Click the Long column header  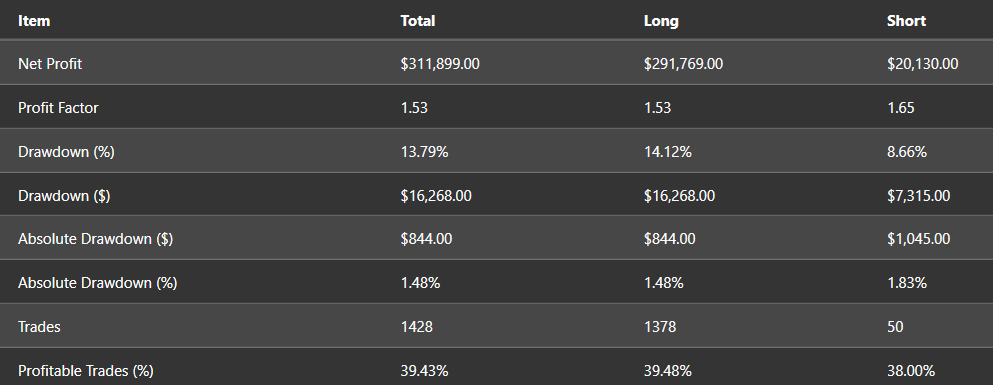(661, 21)
